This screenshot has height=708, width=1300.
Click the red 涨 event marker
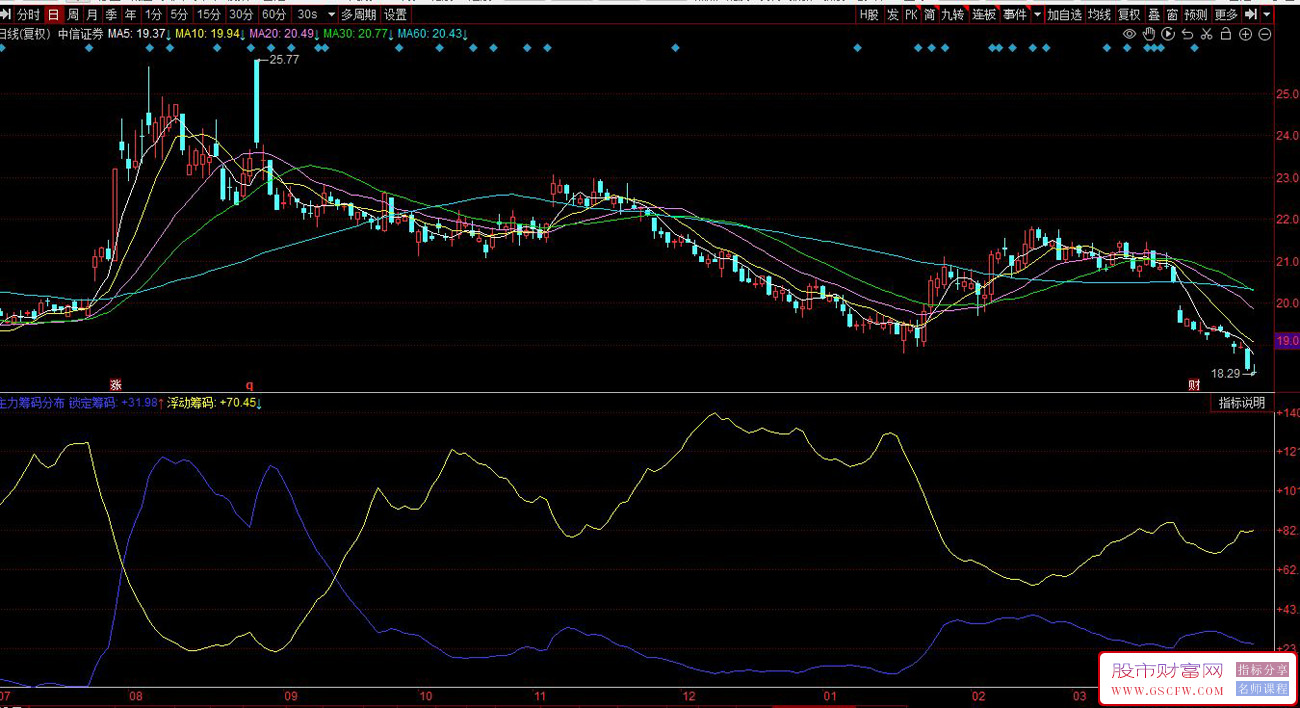[115, 384]
